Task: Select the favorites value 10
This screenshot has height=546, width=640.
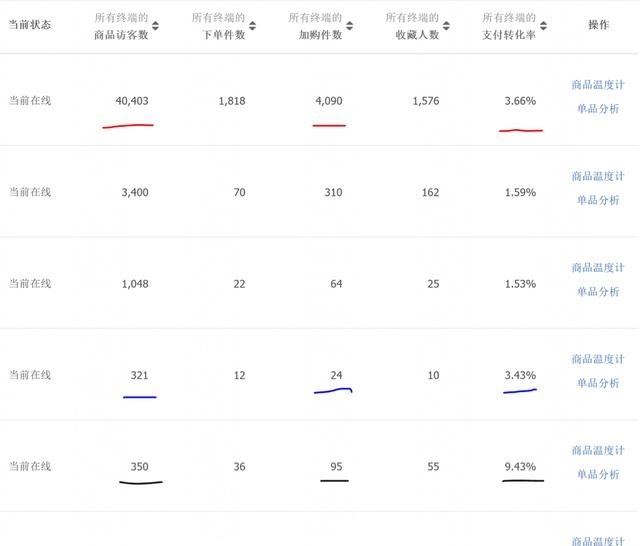Action: (433, 375)
